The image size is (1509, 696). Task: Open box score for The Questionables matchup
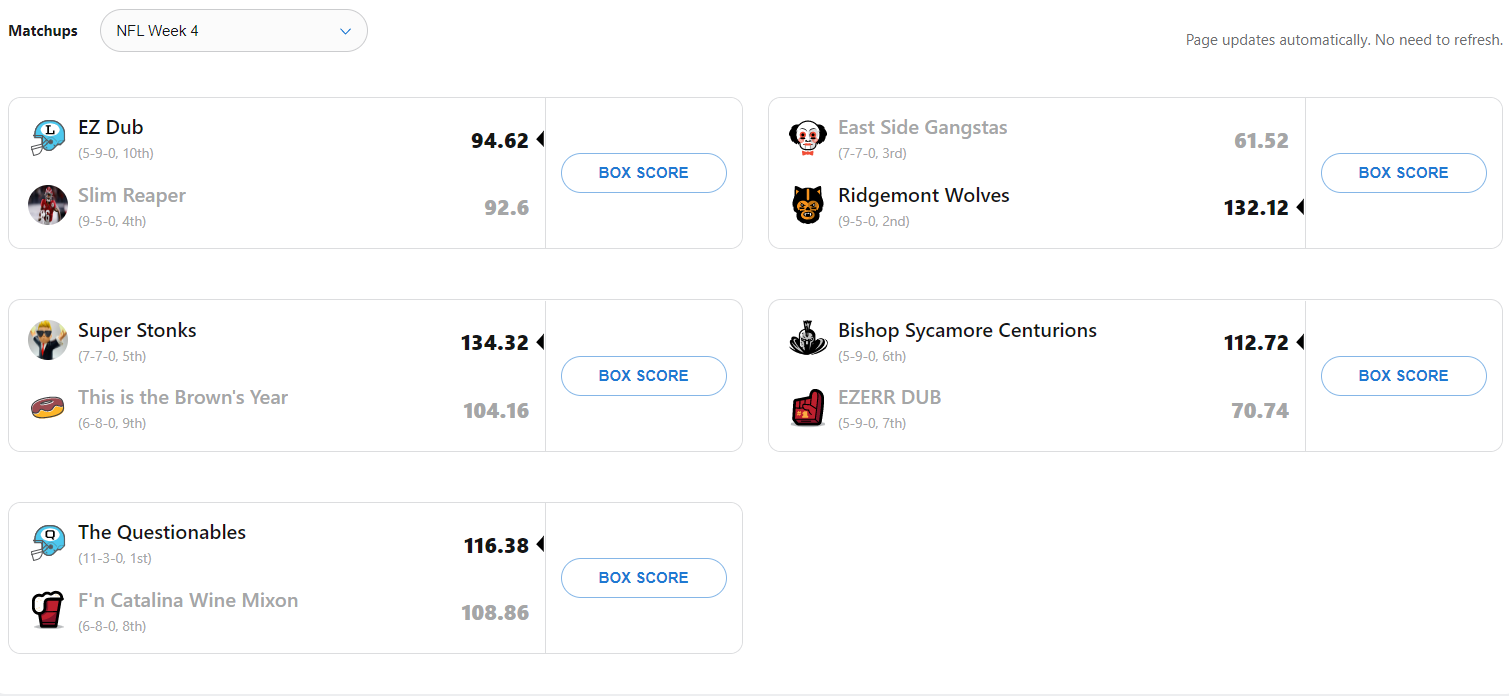point(643,578)
